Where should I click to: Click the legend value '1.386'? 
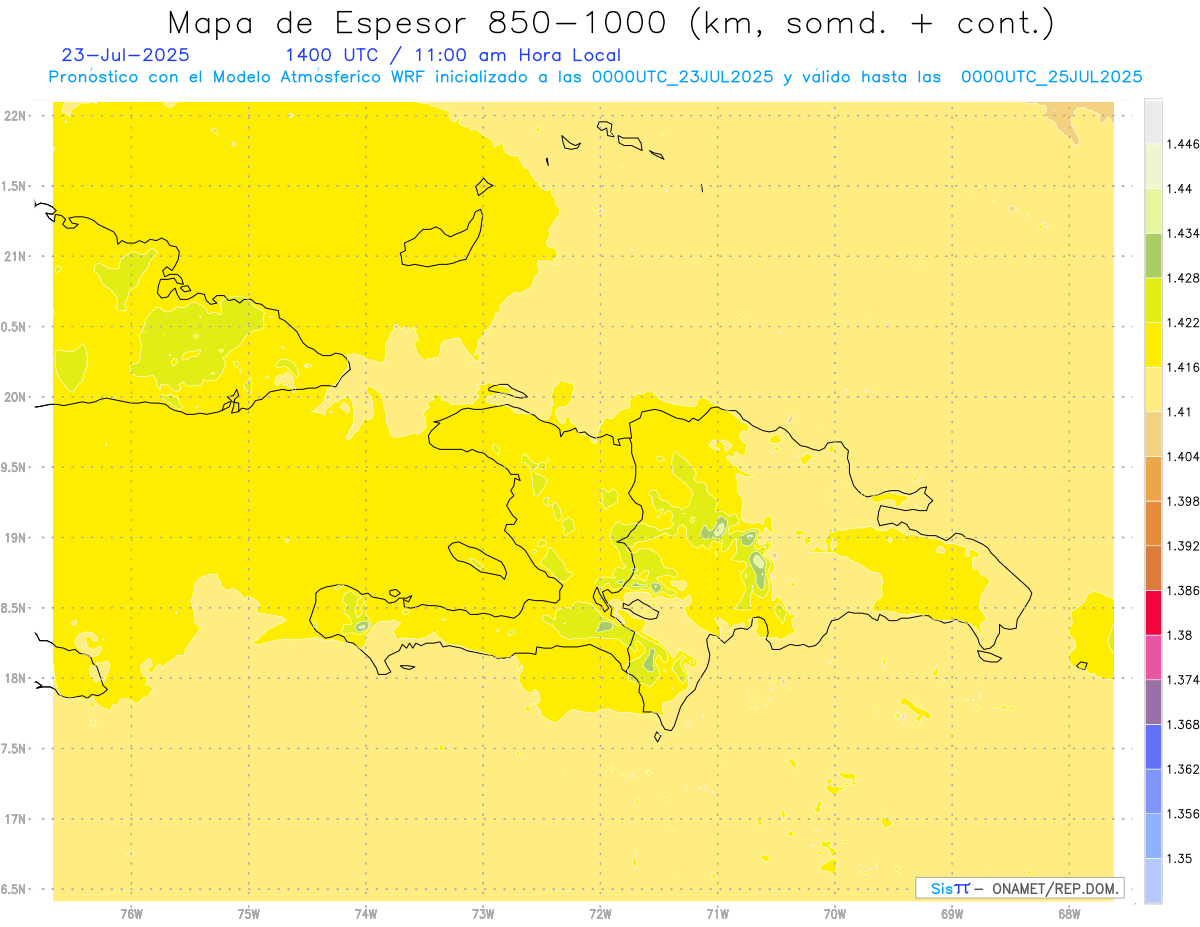[1185, 590]
